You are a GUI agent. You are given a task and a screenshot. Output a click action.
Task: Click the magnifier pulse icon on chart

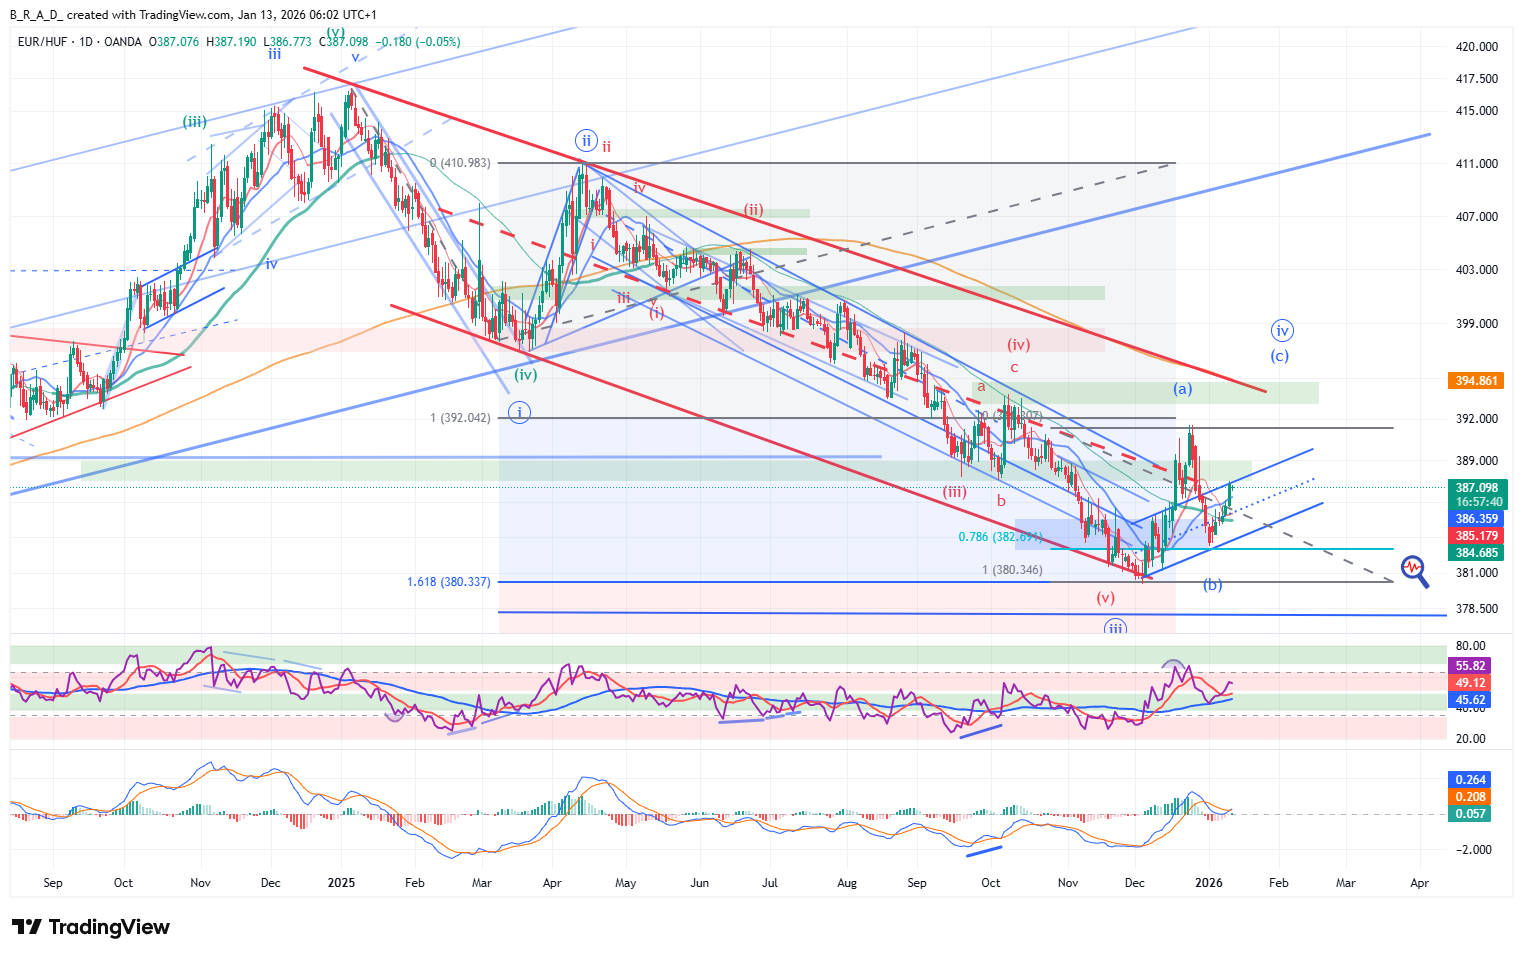pos(1414,570)
